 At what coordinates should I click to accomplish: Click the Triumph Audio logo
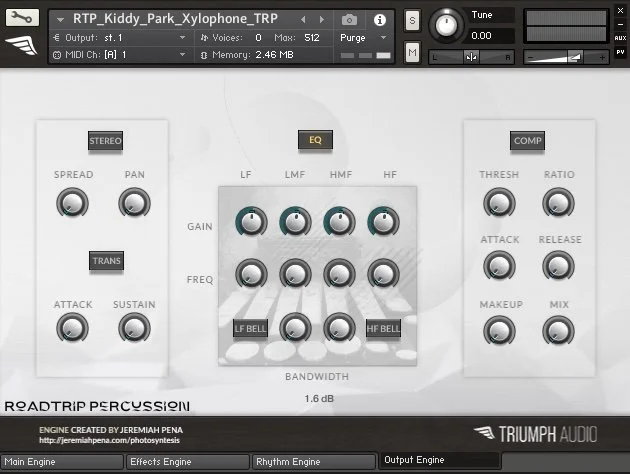click(x=535, y=434)
